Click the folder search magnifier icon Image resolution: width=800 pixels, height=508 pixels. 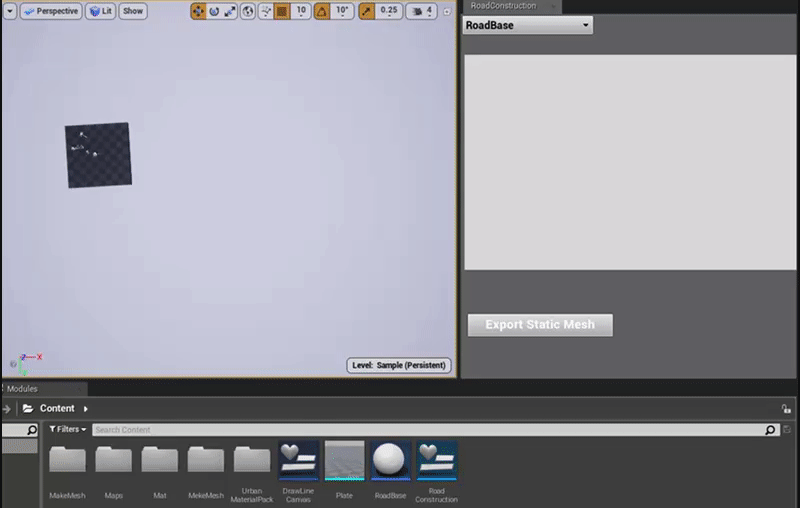click(x=32, y=430)
